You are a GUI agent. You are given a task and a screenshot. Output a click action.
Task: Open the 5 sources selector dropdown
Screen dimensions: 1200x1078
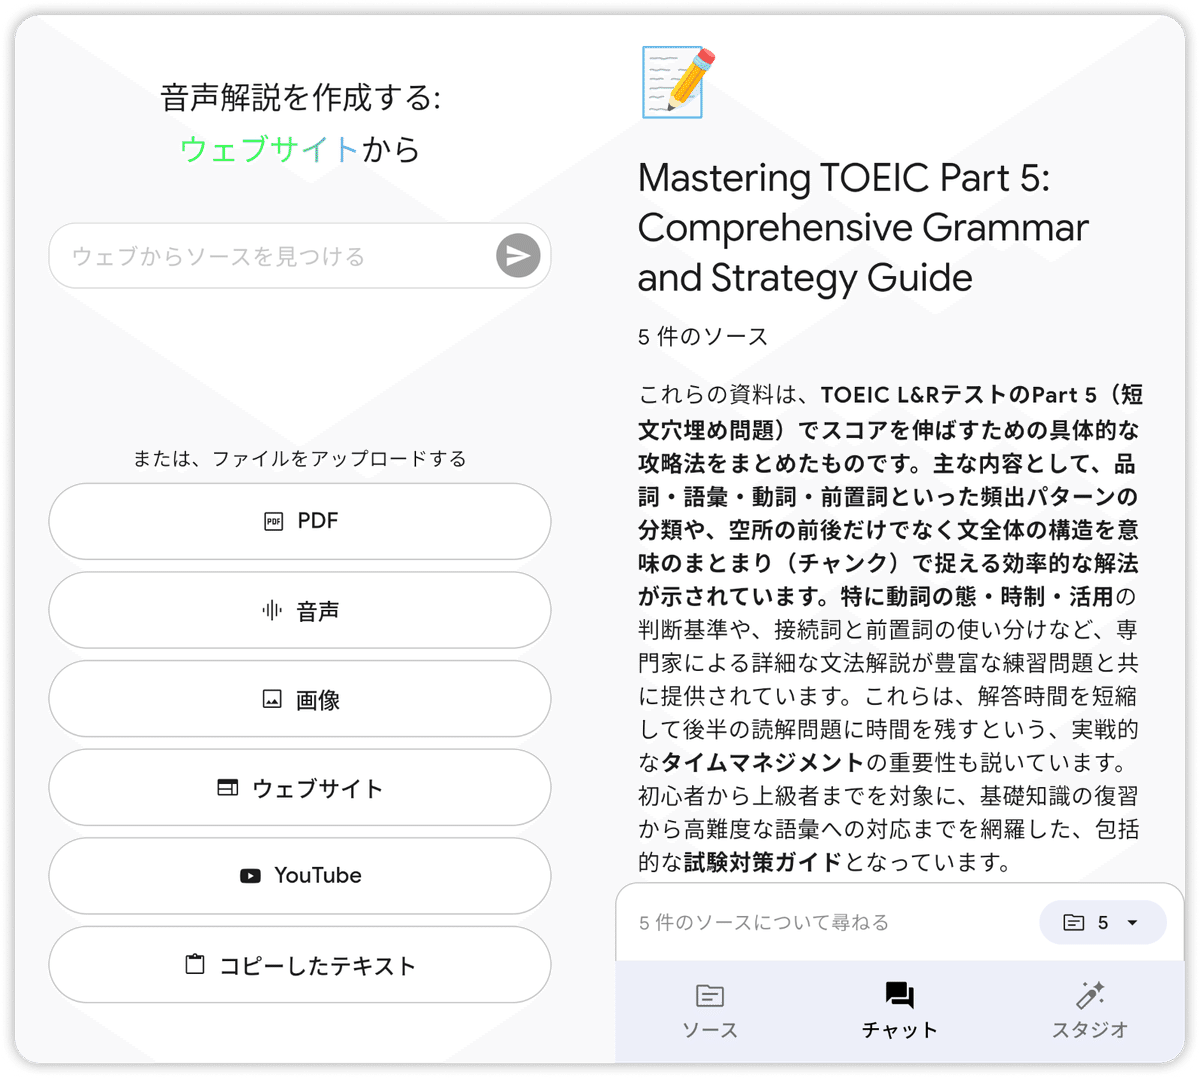pyautogui.click(x=1103, y=922)
